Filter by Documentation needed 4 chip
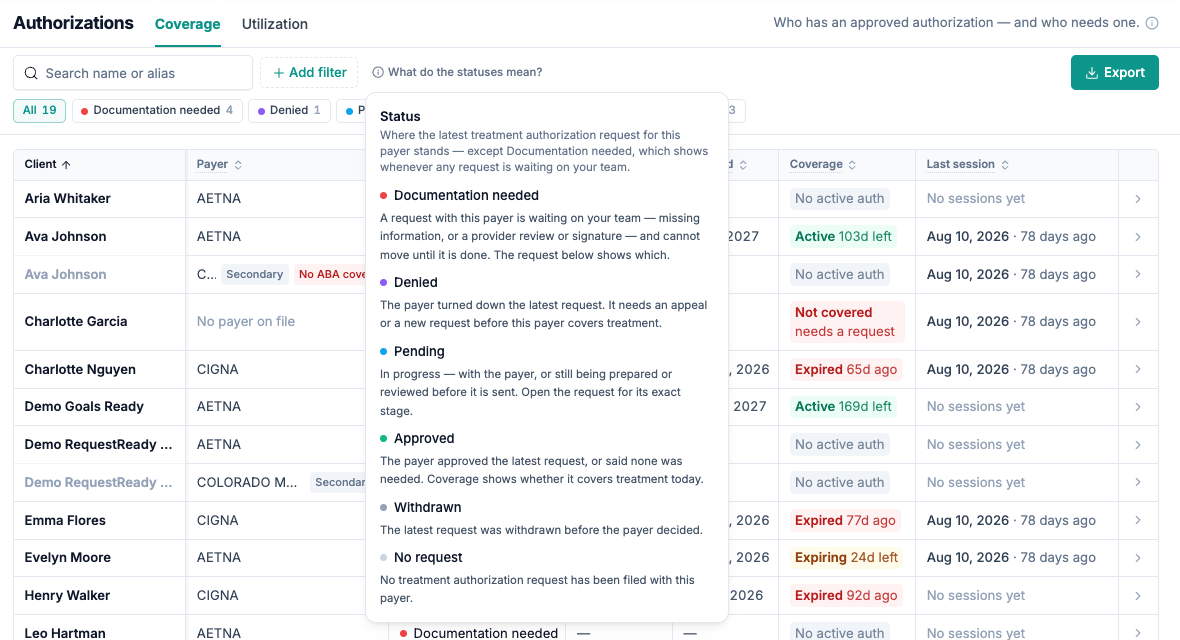The width and height of the screenshot is (1180, 640). [157, 111]
